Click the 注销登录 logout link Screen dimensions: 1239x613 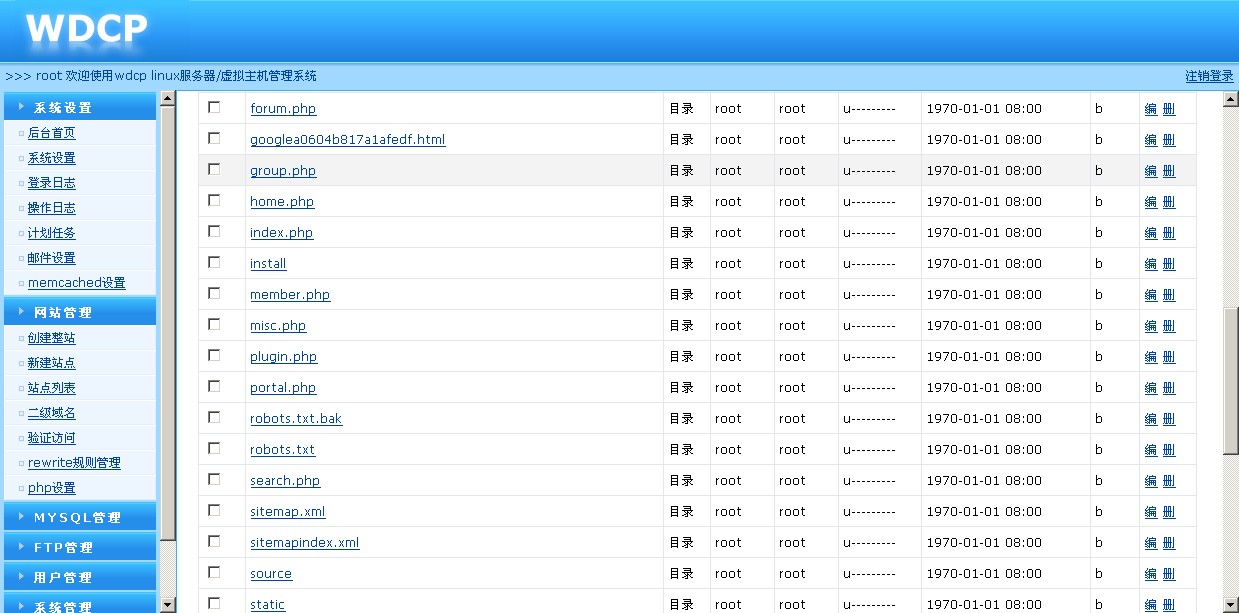[1209, 76]
